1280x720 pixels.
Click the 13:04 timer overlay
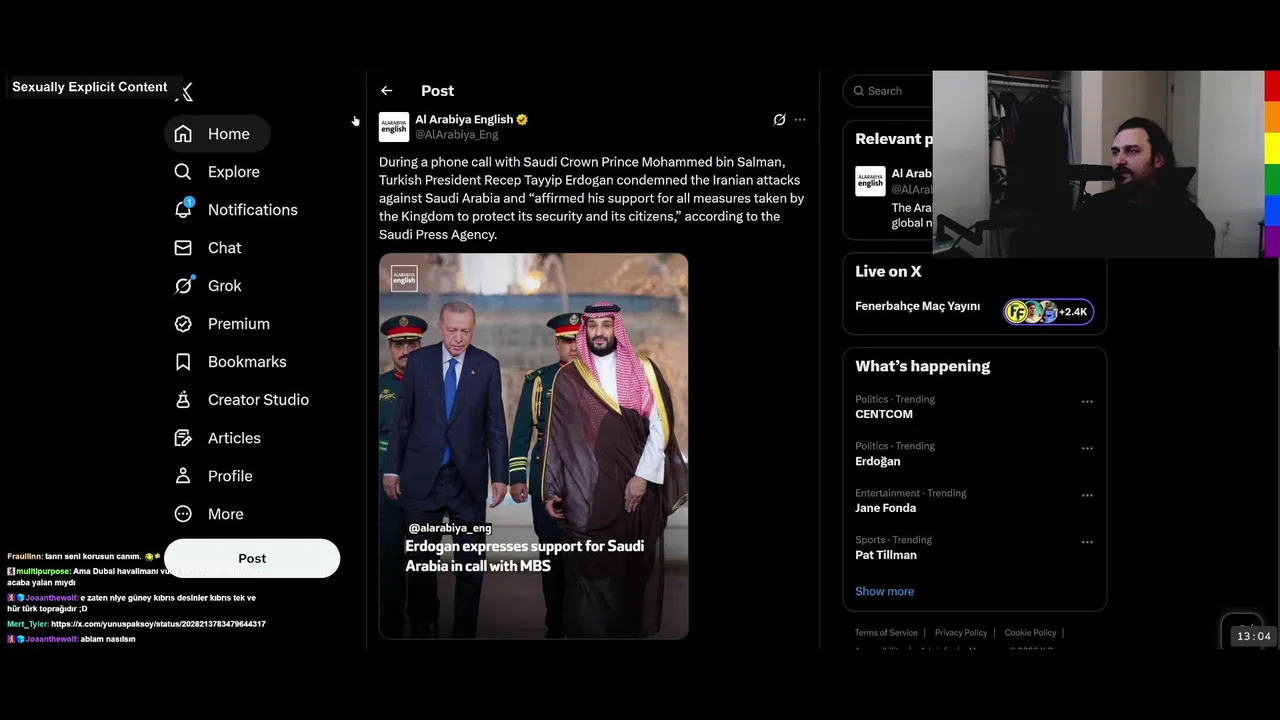pos(1253,636)
